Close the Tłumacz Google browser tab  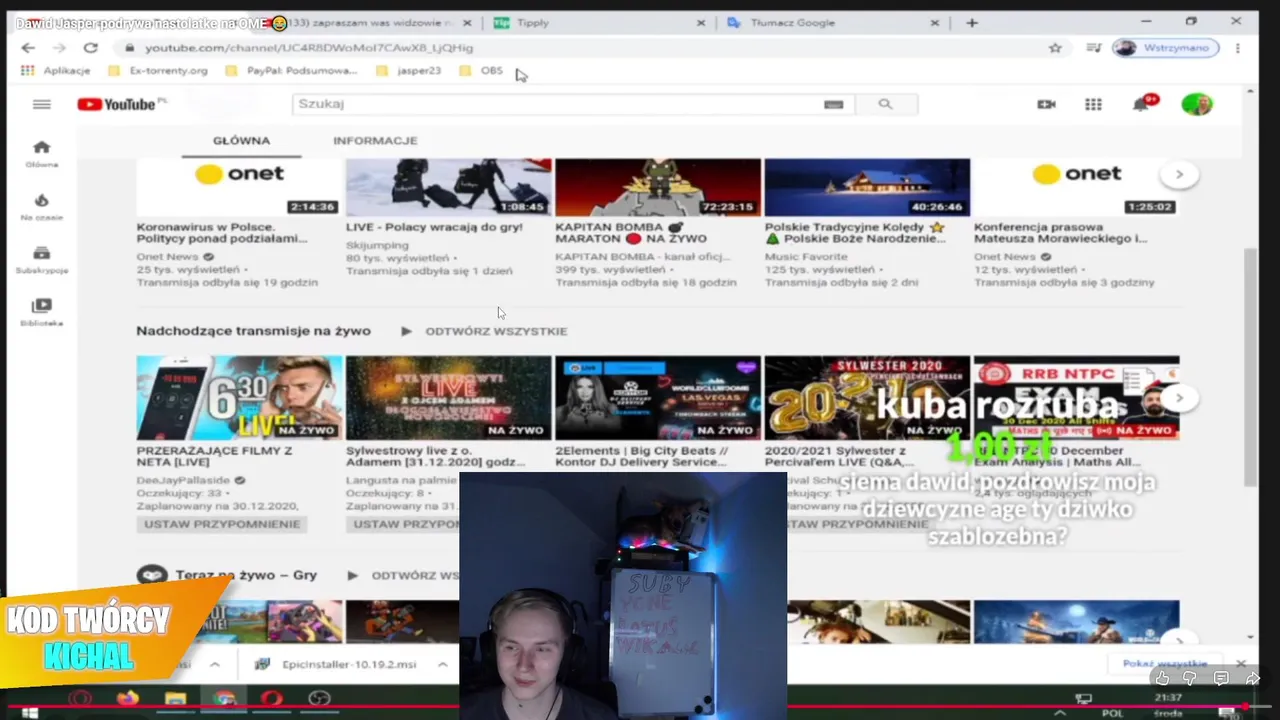click(x=935, y=22)
